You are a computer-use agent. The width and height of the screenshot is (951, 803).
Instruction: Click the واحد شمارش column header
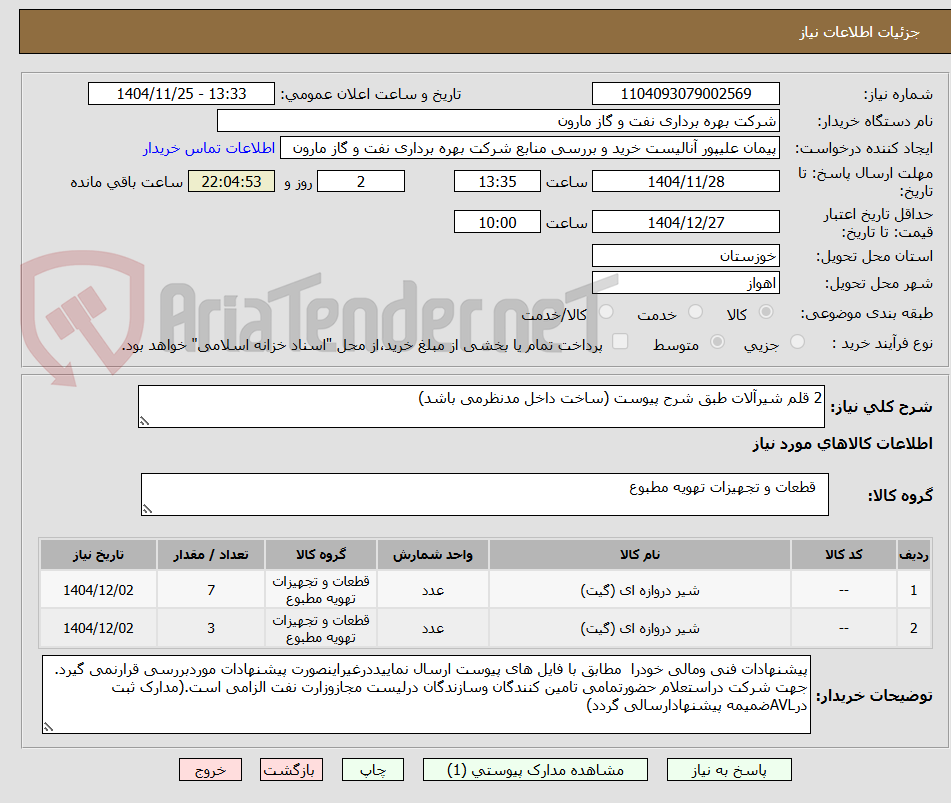coord(432,555)
